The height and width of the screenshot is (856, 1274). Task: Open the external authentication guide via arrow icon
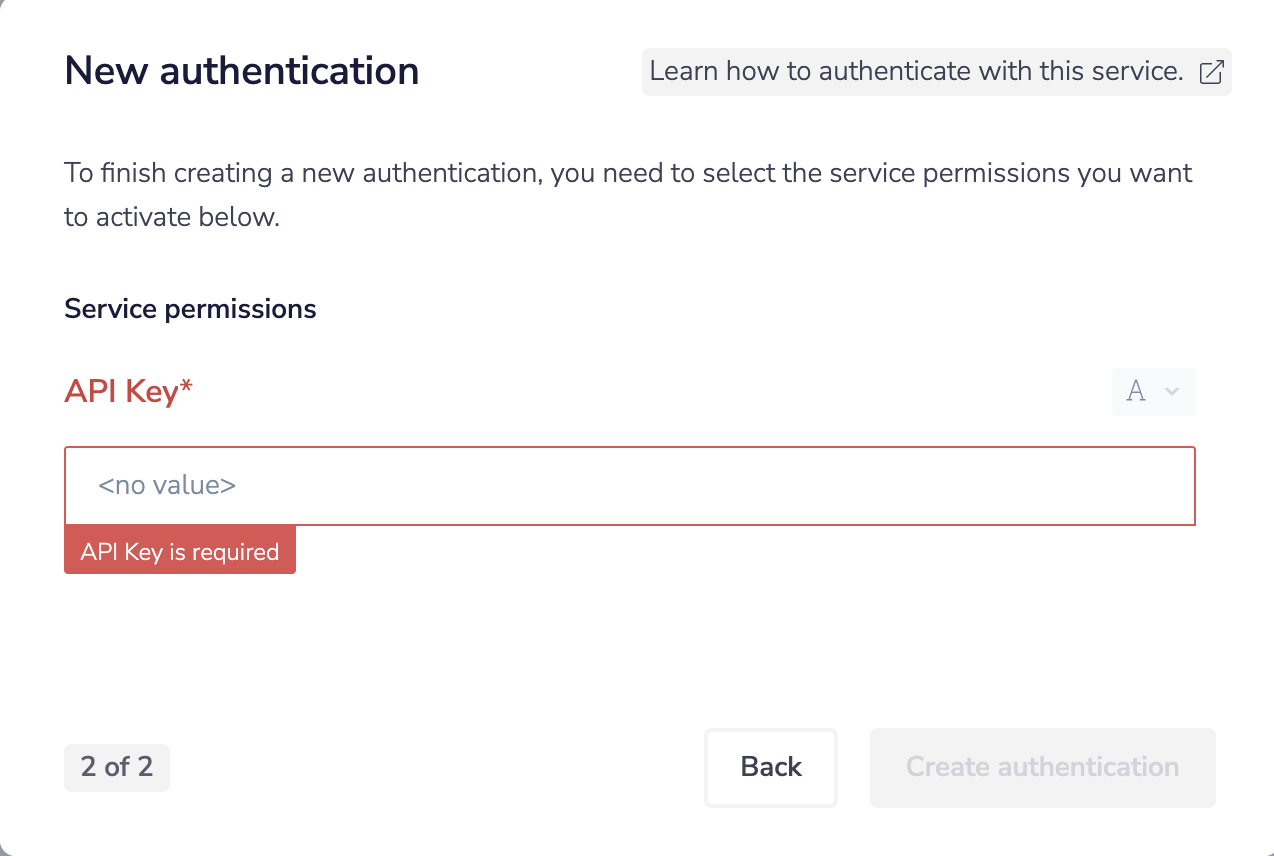1211,71
